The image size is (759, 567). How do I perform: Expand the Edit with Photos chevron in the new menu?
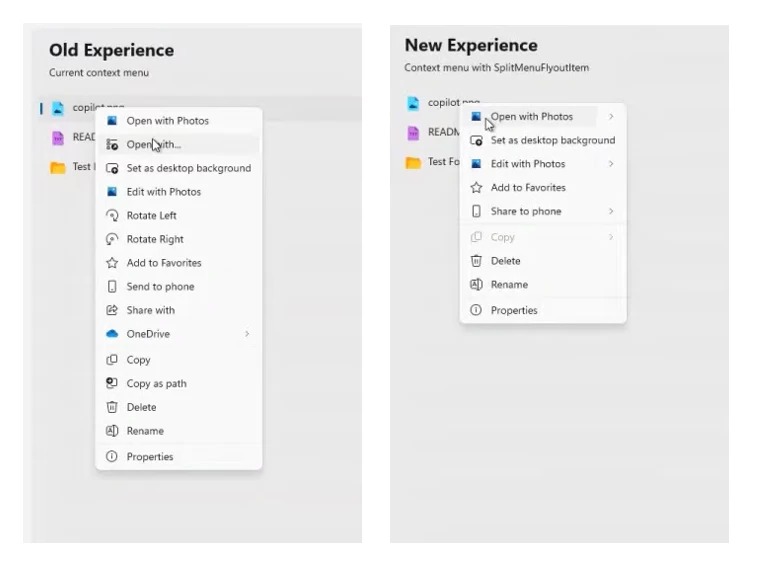[611, 164]
